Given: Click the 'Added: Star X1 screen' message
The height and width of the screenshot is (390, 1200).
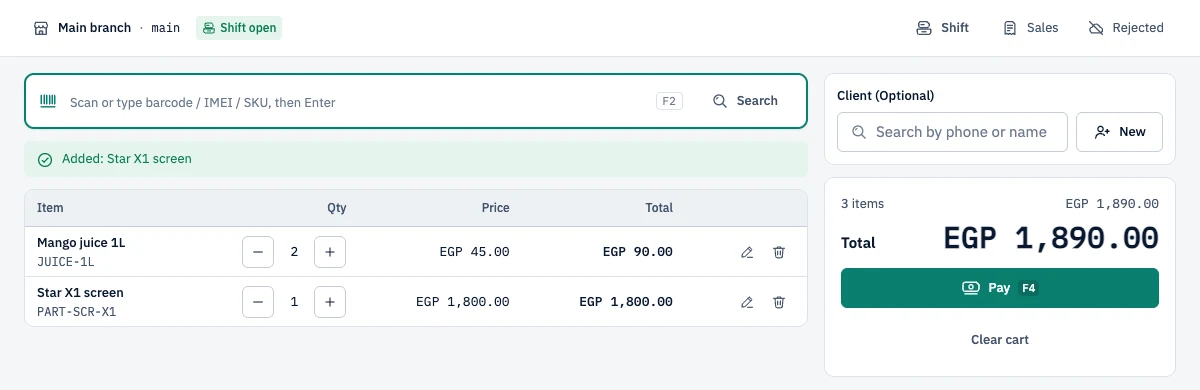Looking at the screenshot, I should pos(127,159).
